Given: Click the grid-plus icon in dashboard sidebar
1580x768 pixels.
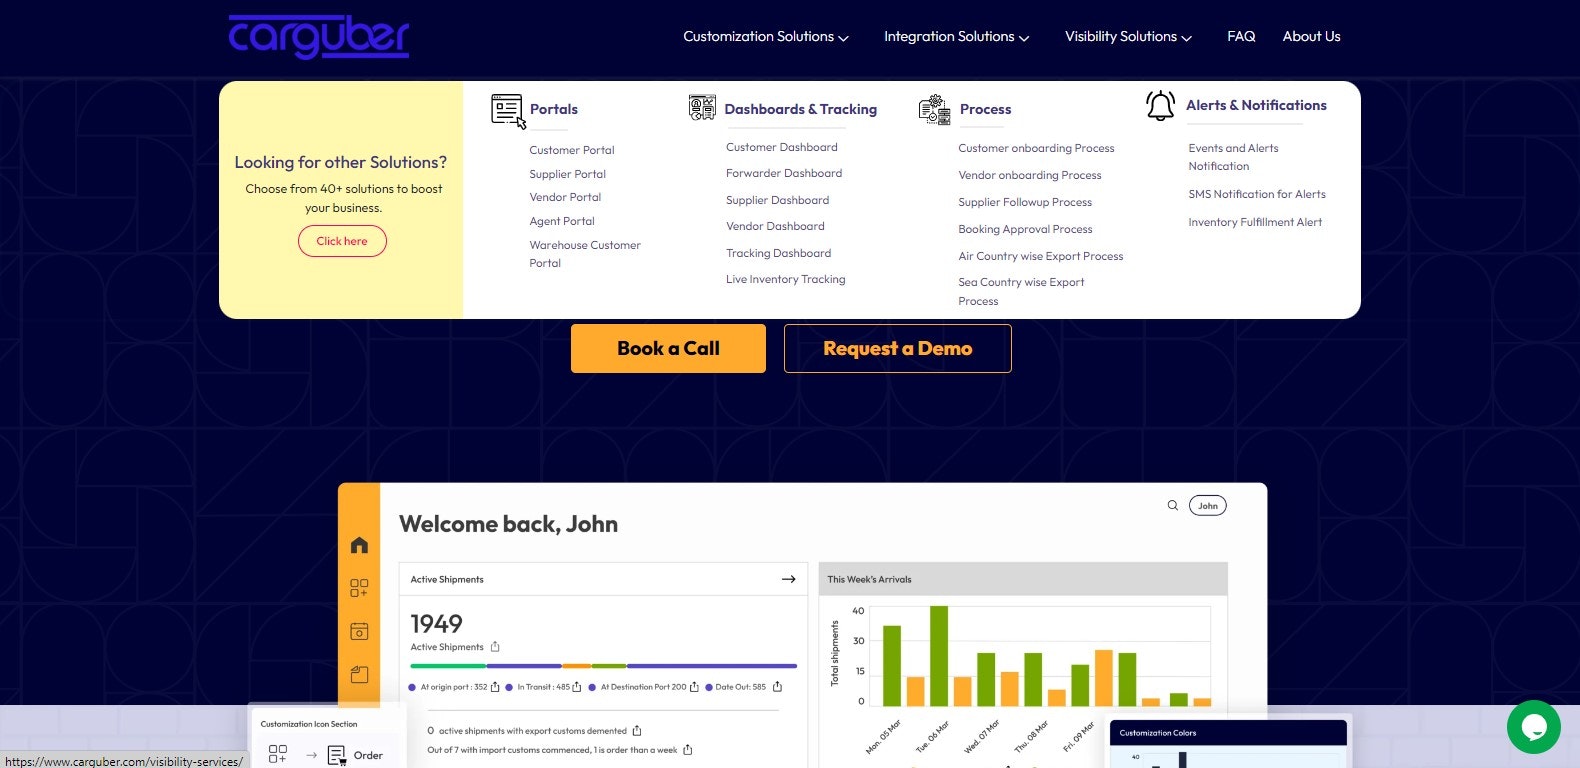Looking at the screenshot, I should 359,588.
